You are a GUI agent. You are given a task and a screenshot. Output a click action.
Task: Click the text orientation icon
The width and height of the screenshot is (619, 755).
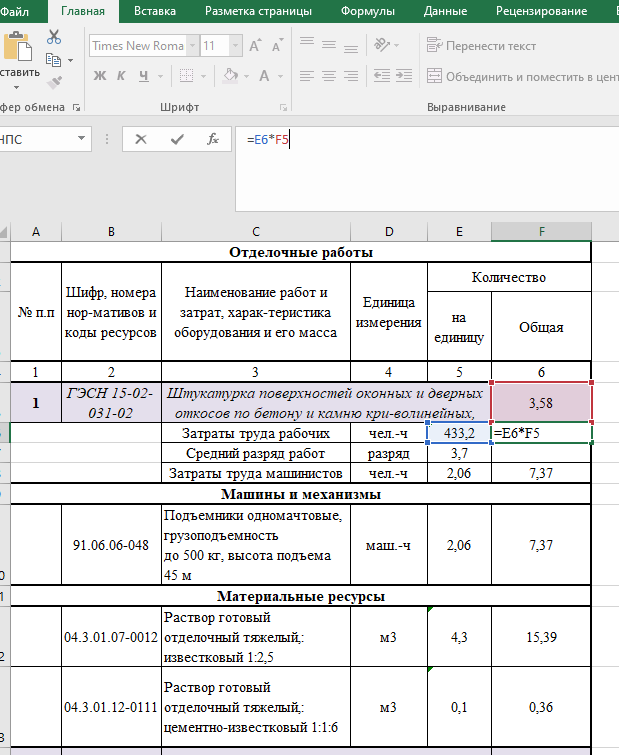382,45
